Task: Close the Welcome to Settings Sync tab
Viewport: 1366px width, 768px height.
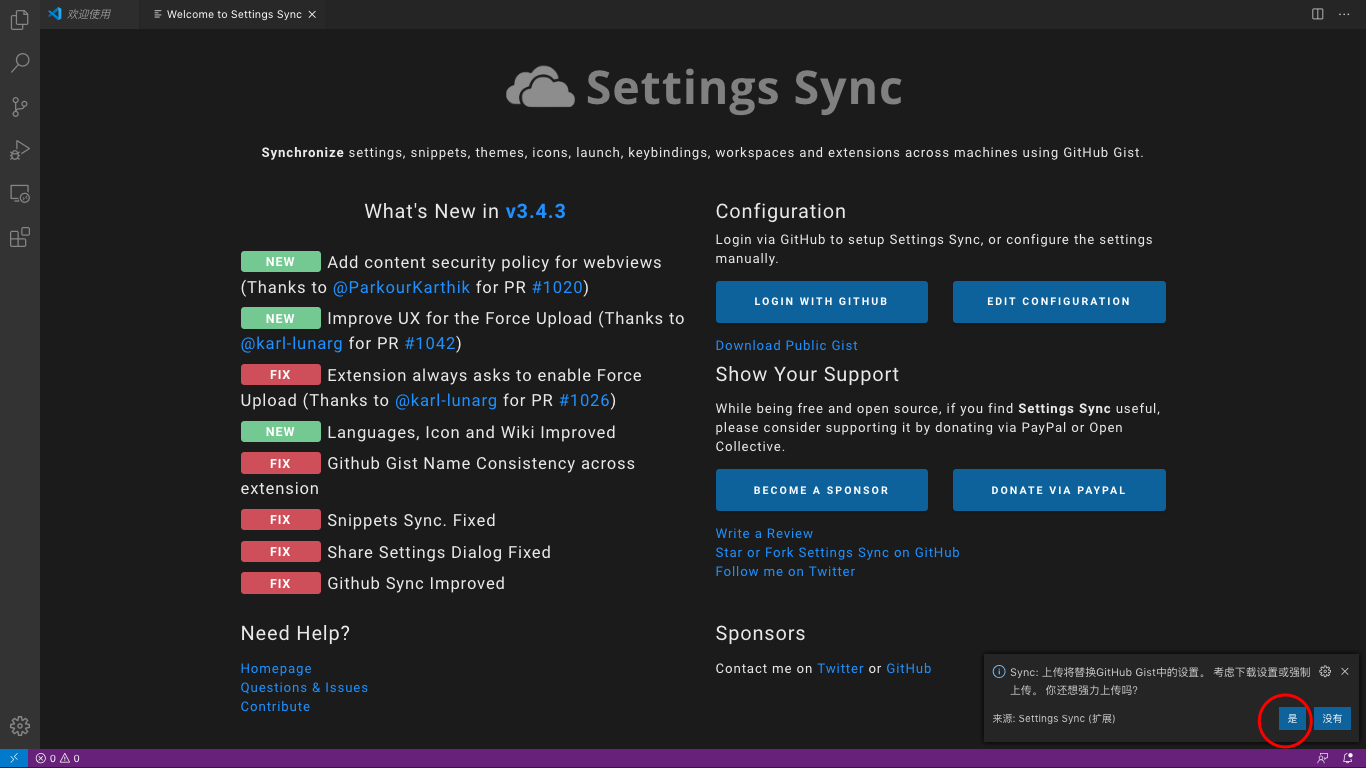Action: pyautogui.click(x=312, y=15)
